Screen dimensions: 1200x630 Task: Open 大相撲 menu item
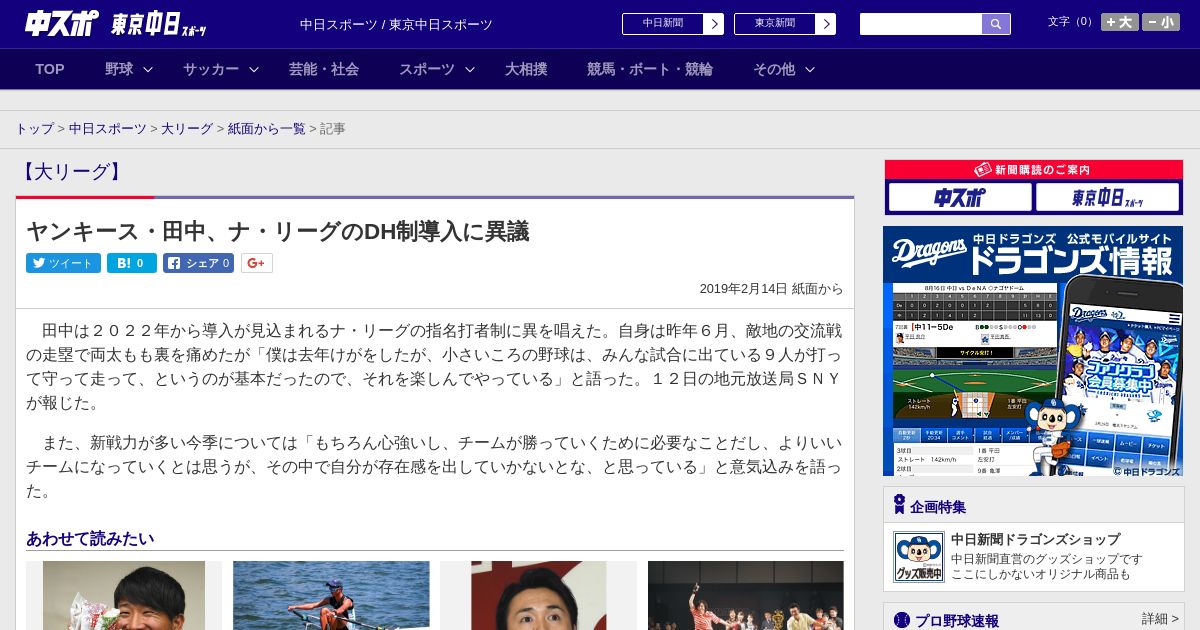tap(526, 69)
